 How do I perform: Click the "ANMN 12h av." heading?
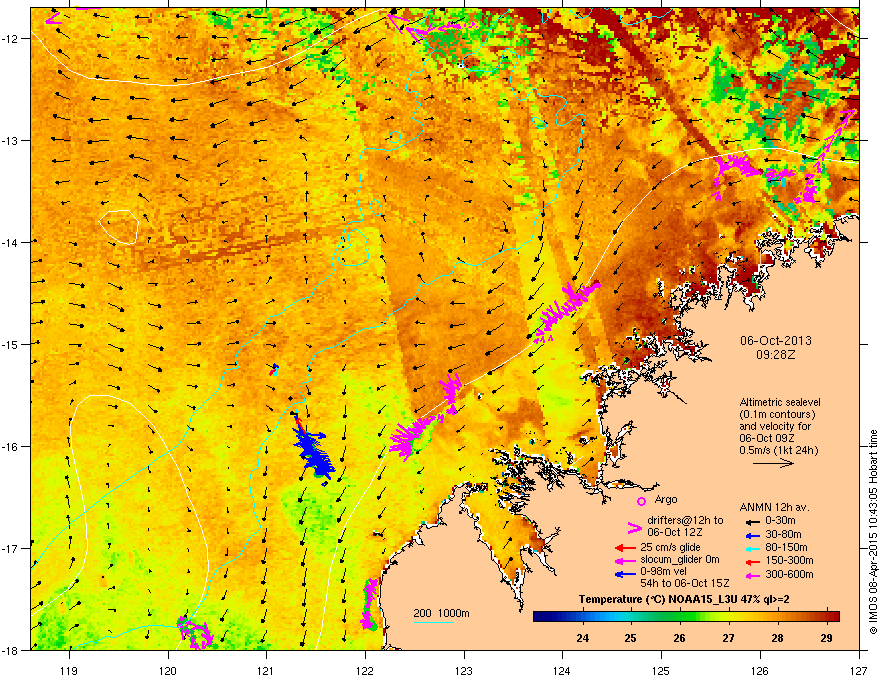tap(774, 507)
